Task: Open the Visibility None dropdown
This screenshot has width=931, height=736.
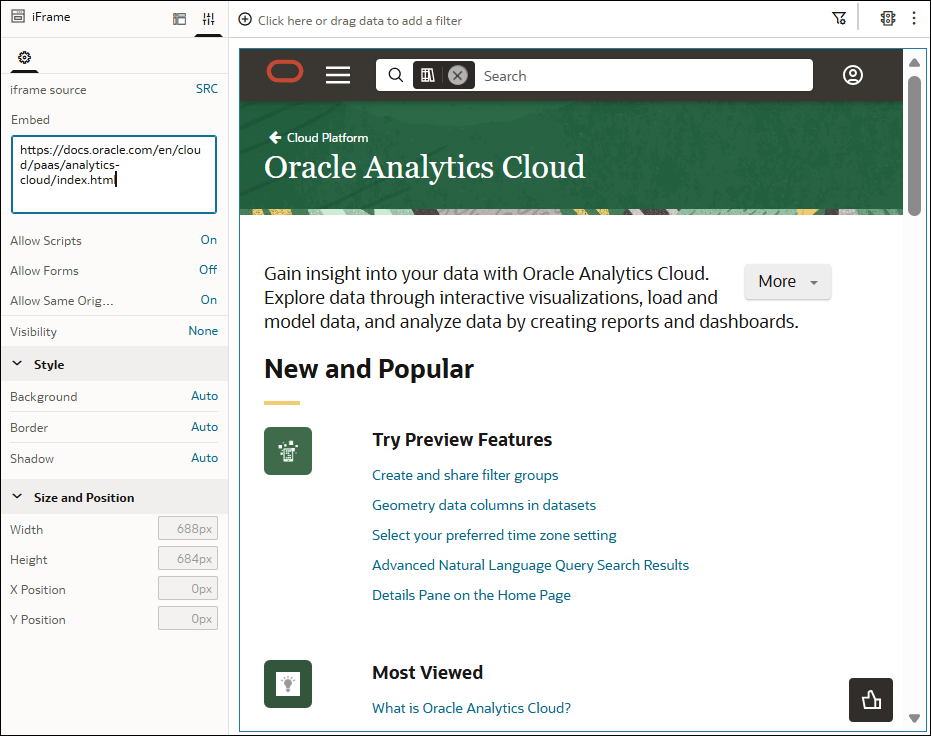Action: tap(203, 331)
